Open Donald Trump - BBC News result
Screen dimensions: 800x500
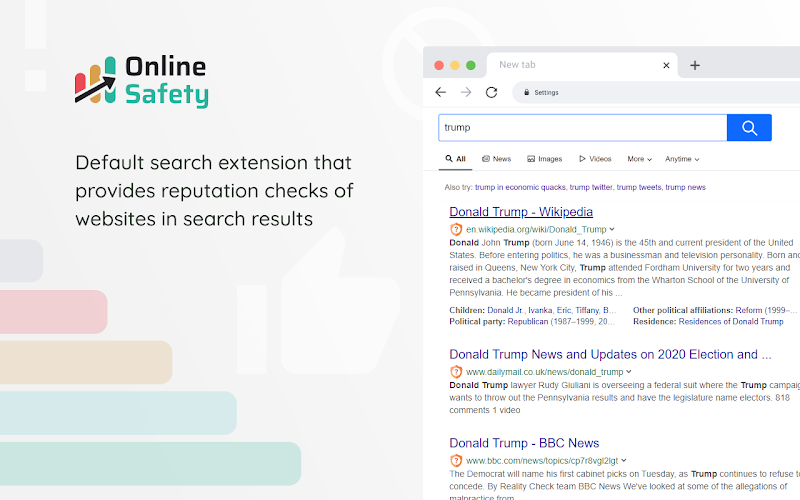click(x=524, y=443)
